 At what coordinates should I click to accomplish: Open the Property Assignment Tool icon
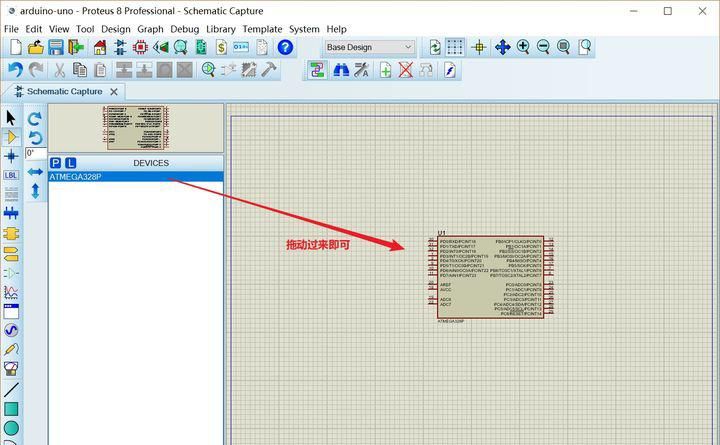(x=361, y=70)
